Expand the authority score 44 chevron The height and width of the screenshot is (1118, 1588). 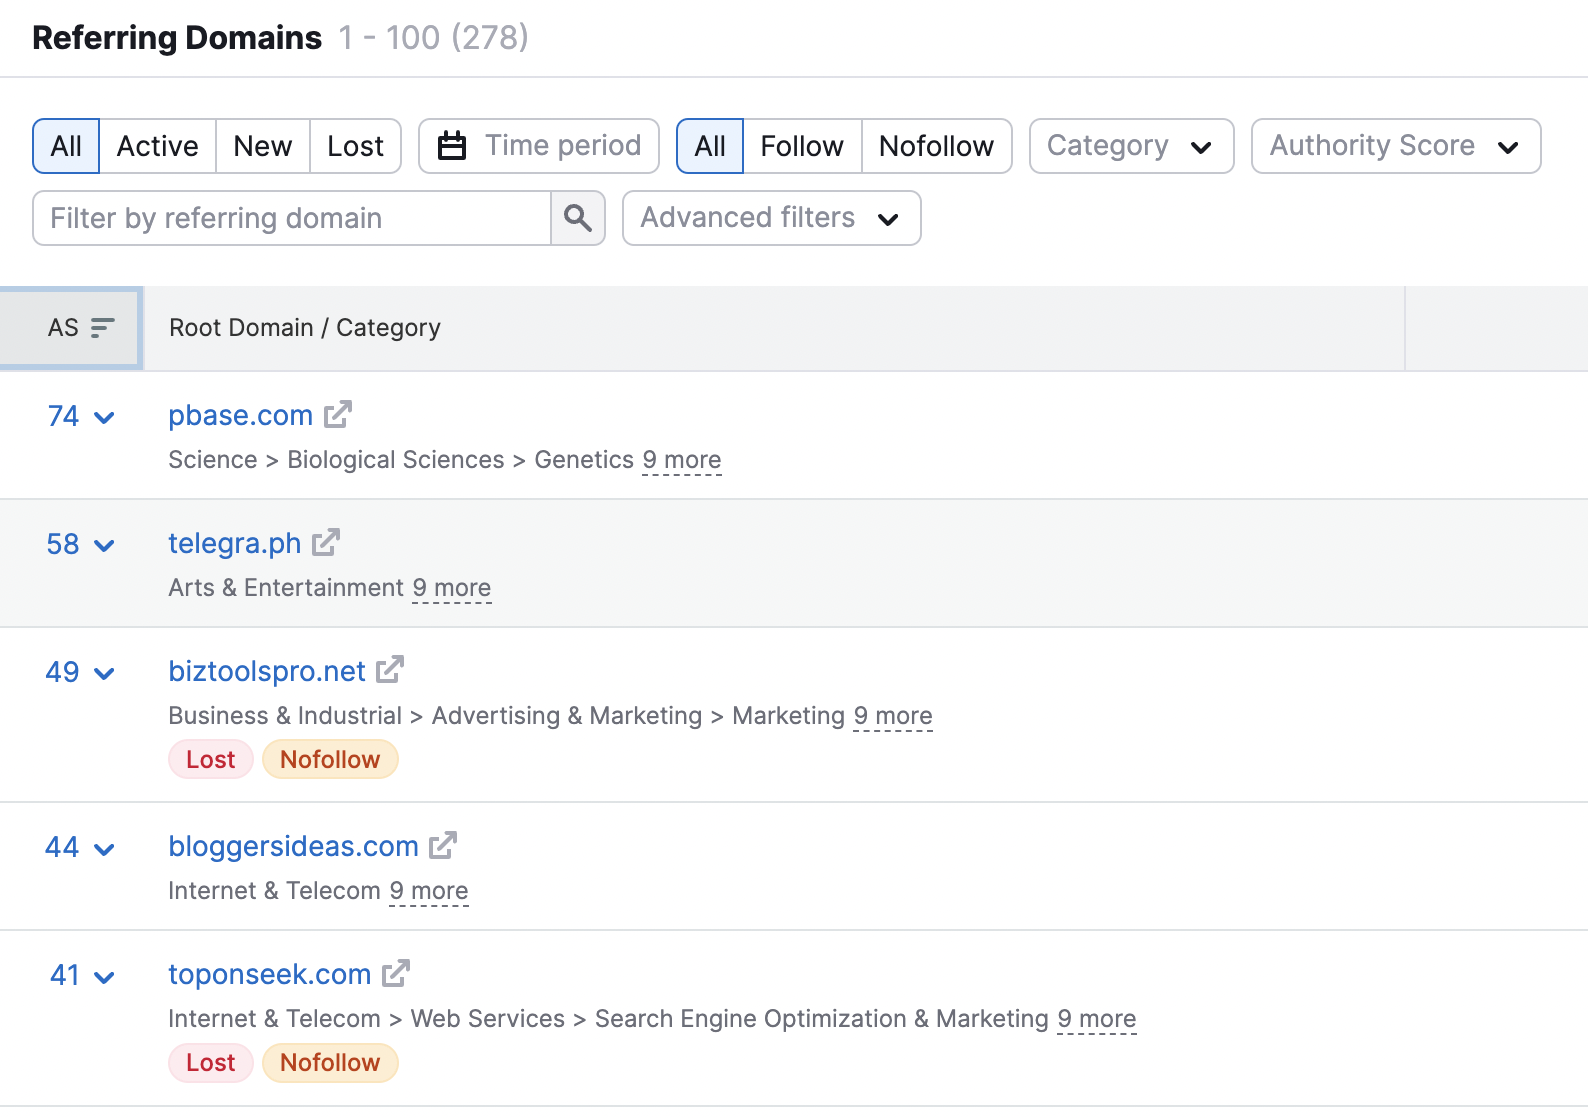pyautogui.click(x=104, y=850)
